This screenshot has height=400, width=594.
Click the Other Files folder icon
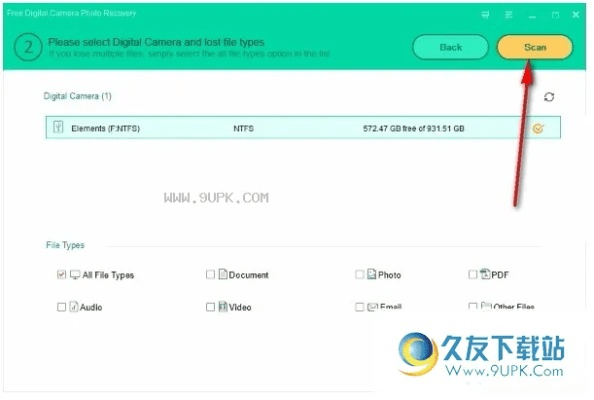coord(486,305)
